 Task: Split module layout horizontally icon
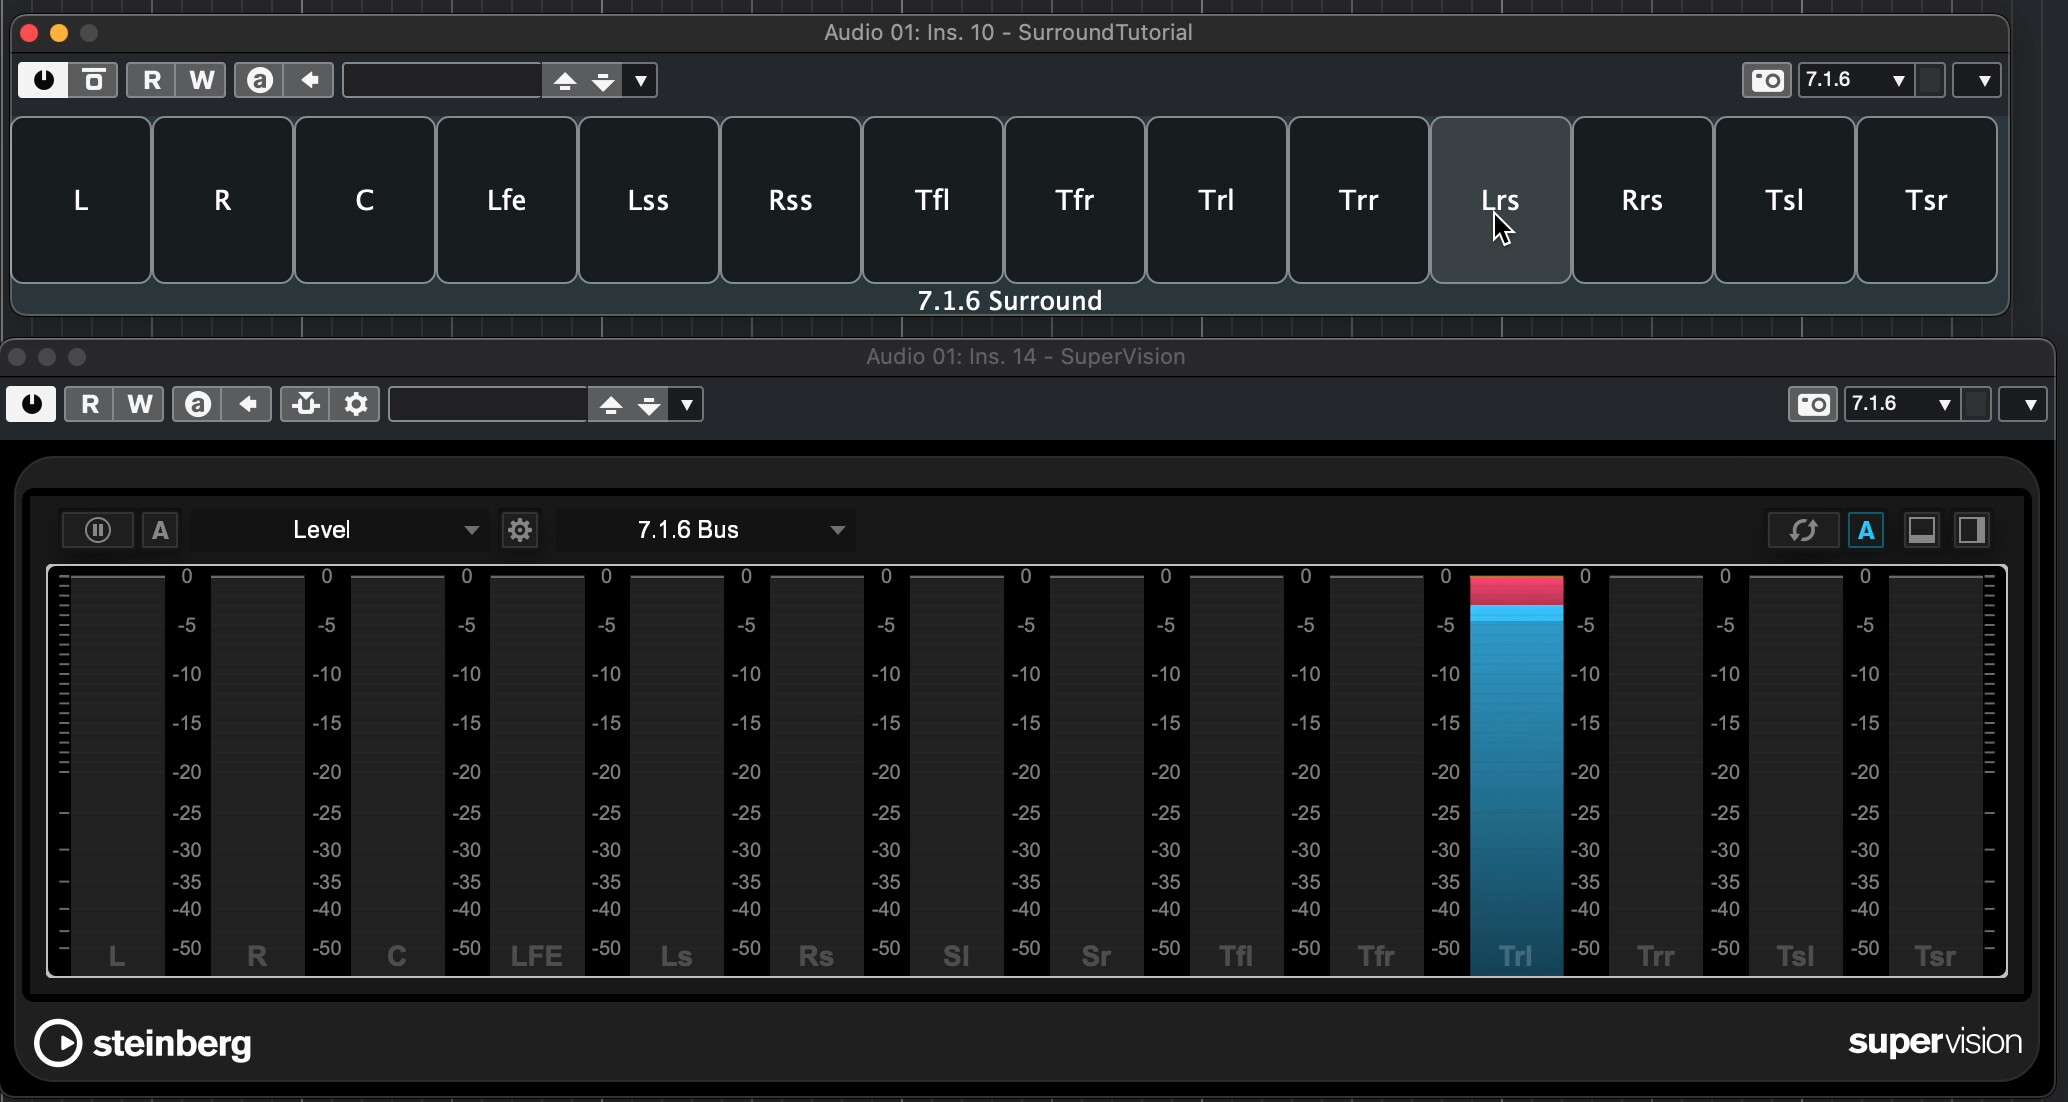coord(1921,530)
